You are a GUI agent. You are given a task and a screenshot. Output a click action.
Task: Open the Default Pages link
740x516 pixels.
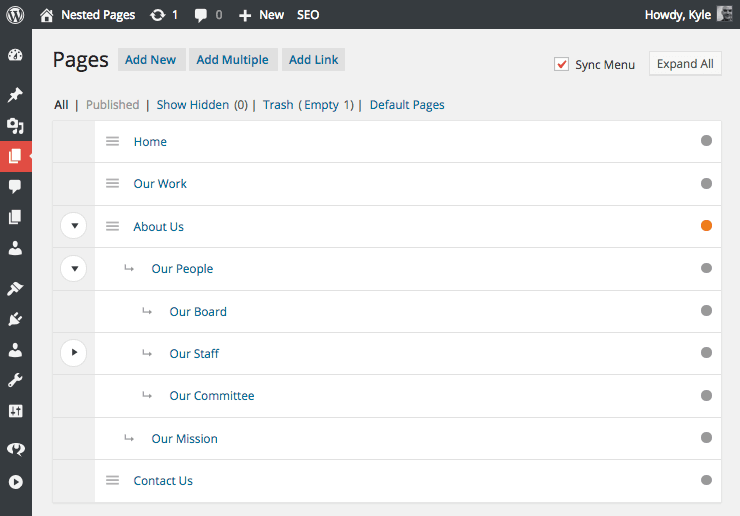point(407,105)
